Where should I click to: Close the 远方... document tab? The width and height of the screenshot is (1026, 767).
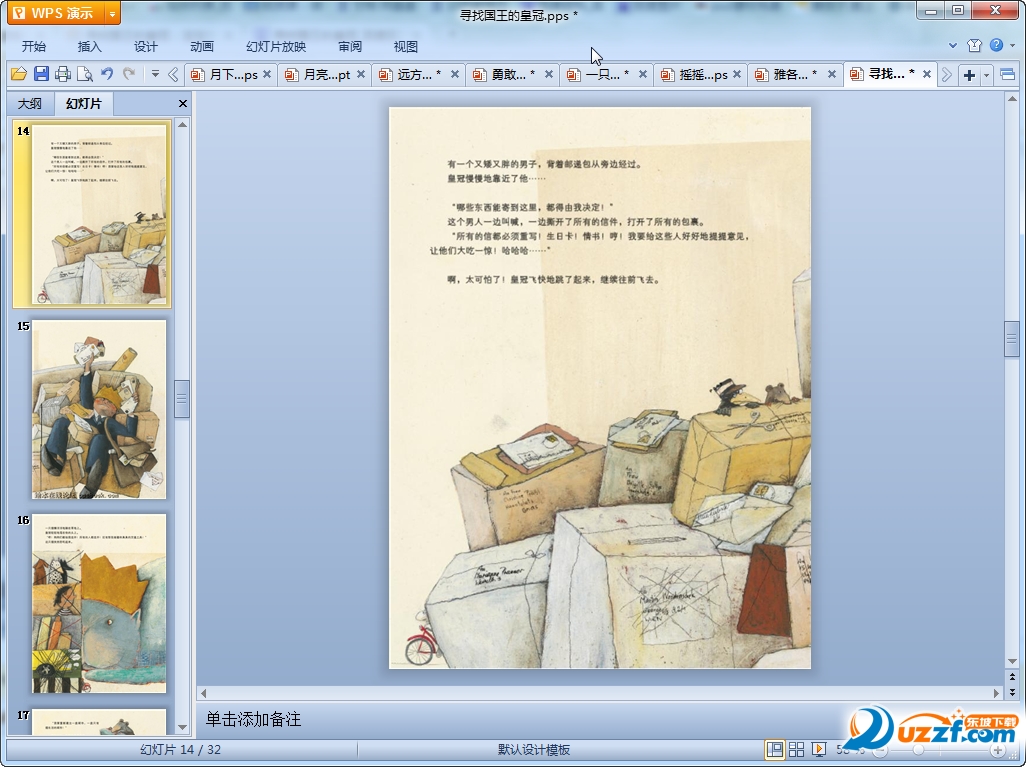[x=455, y=75]
